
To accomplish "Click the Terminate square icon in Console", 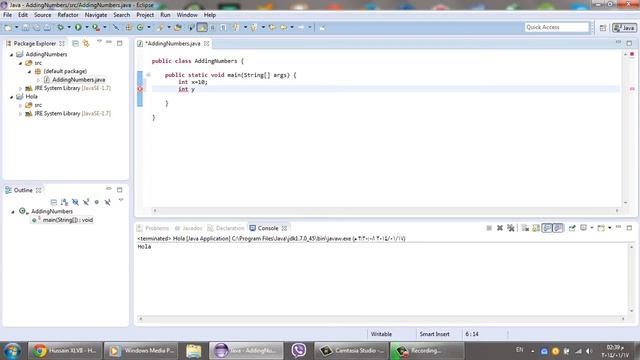I will 489,228.
